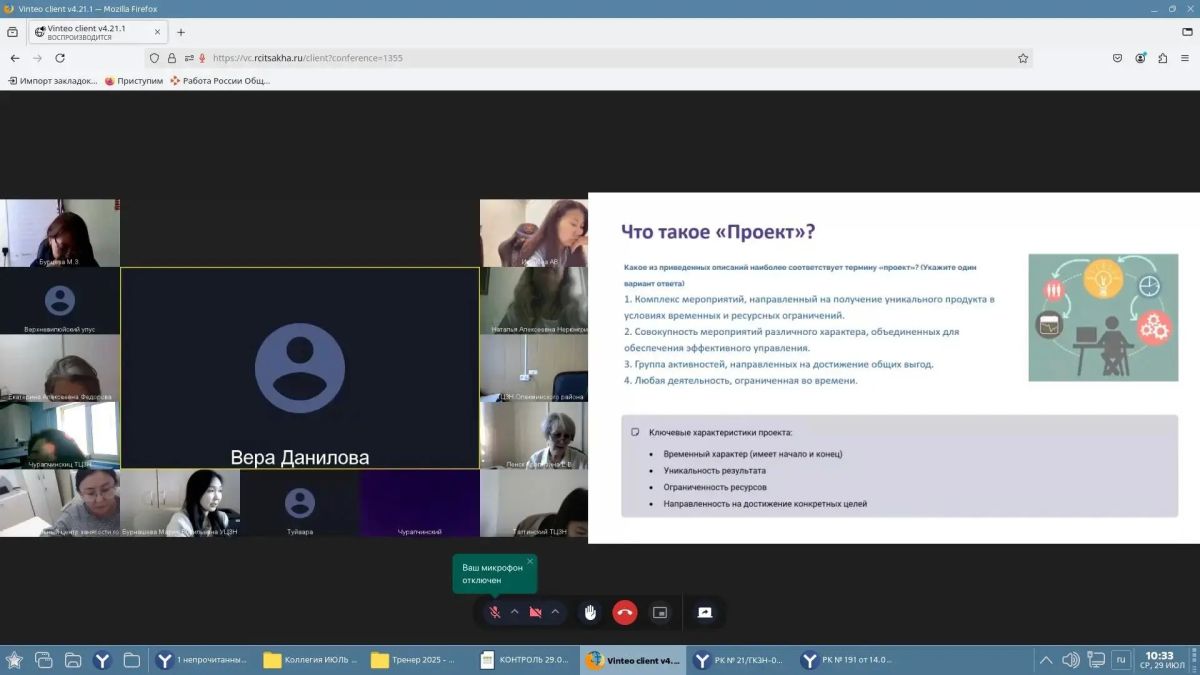Screen dimensions: 1200x675
Task: Open microphone options chevron beside mic icon
Action: 515,612
